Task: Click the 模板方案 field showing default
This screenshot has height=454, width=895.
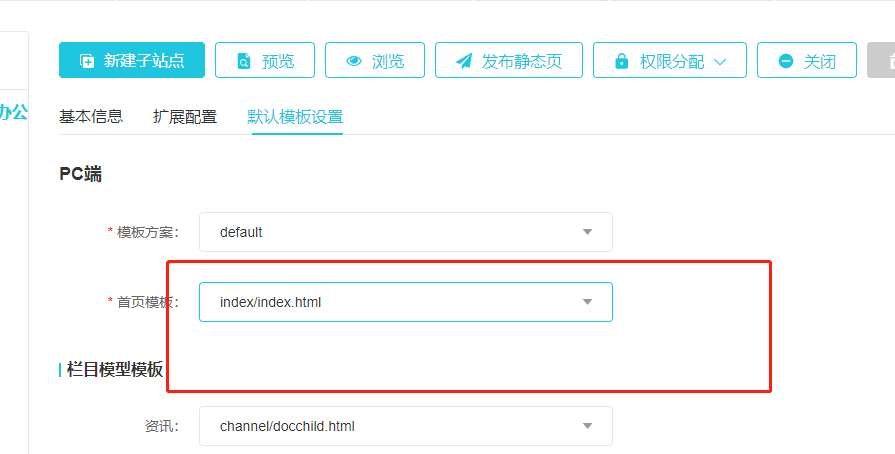Action: tap(241, 232)
